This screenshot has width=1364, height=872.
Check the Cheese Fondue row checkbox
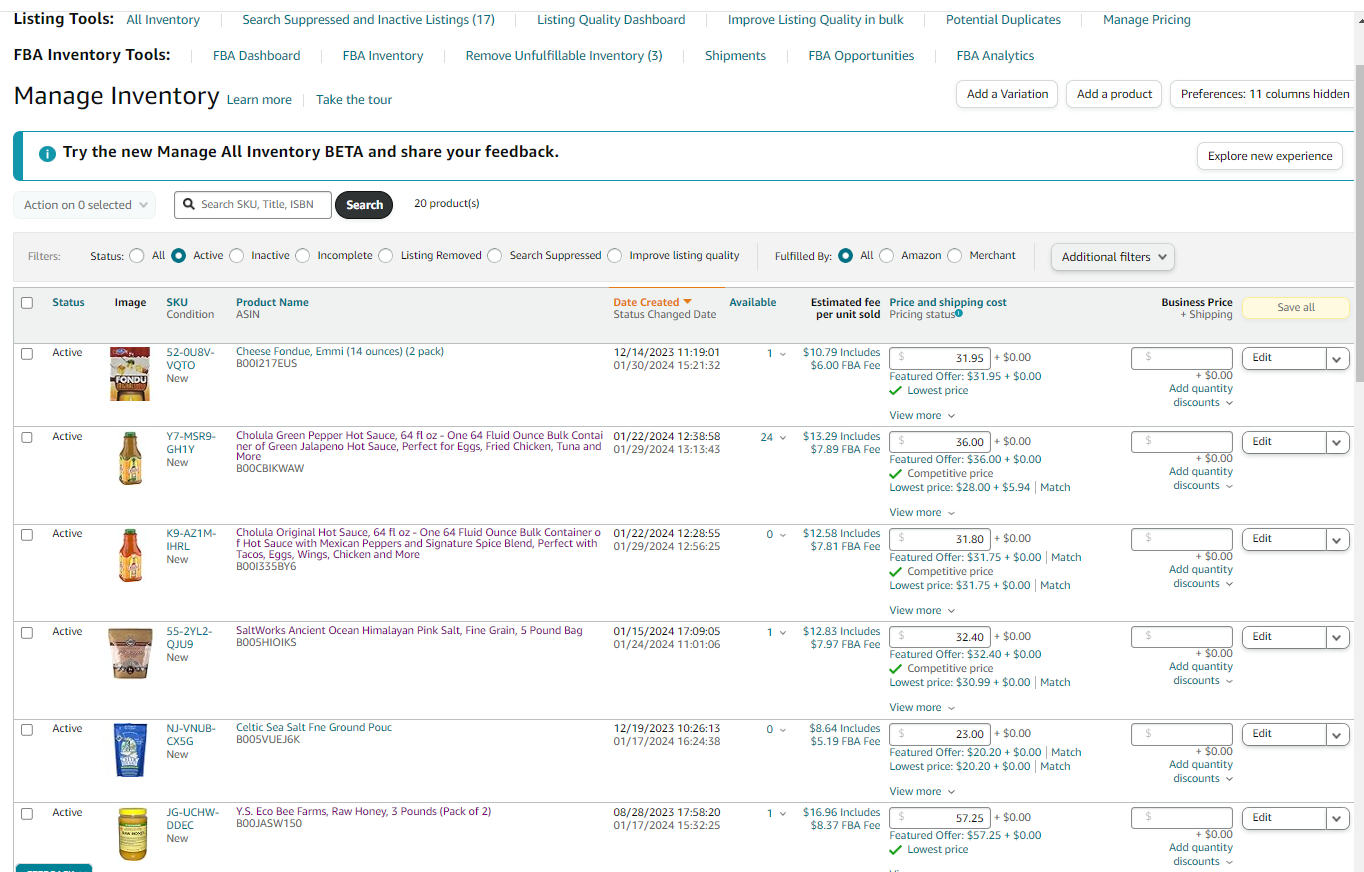(27, 353)
